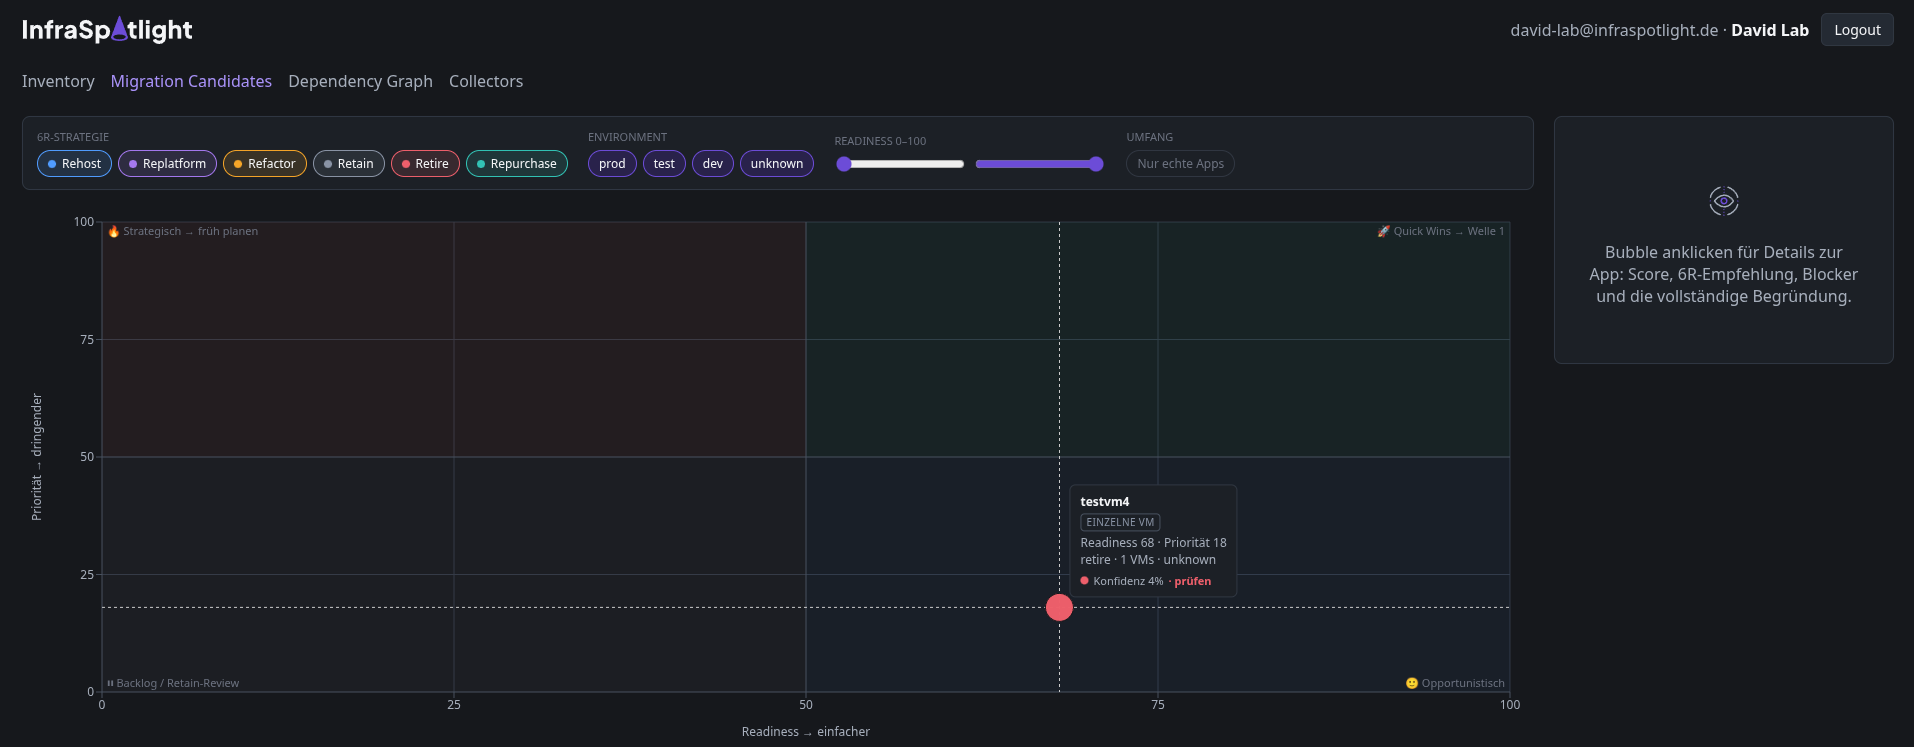Toggle the Retire strategy filter
The width and height of the screenshot is (1914, 747).
425,163
